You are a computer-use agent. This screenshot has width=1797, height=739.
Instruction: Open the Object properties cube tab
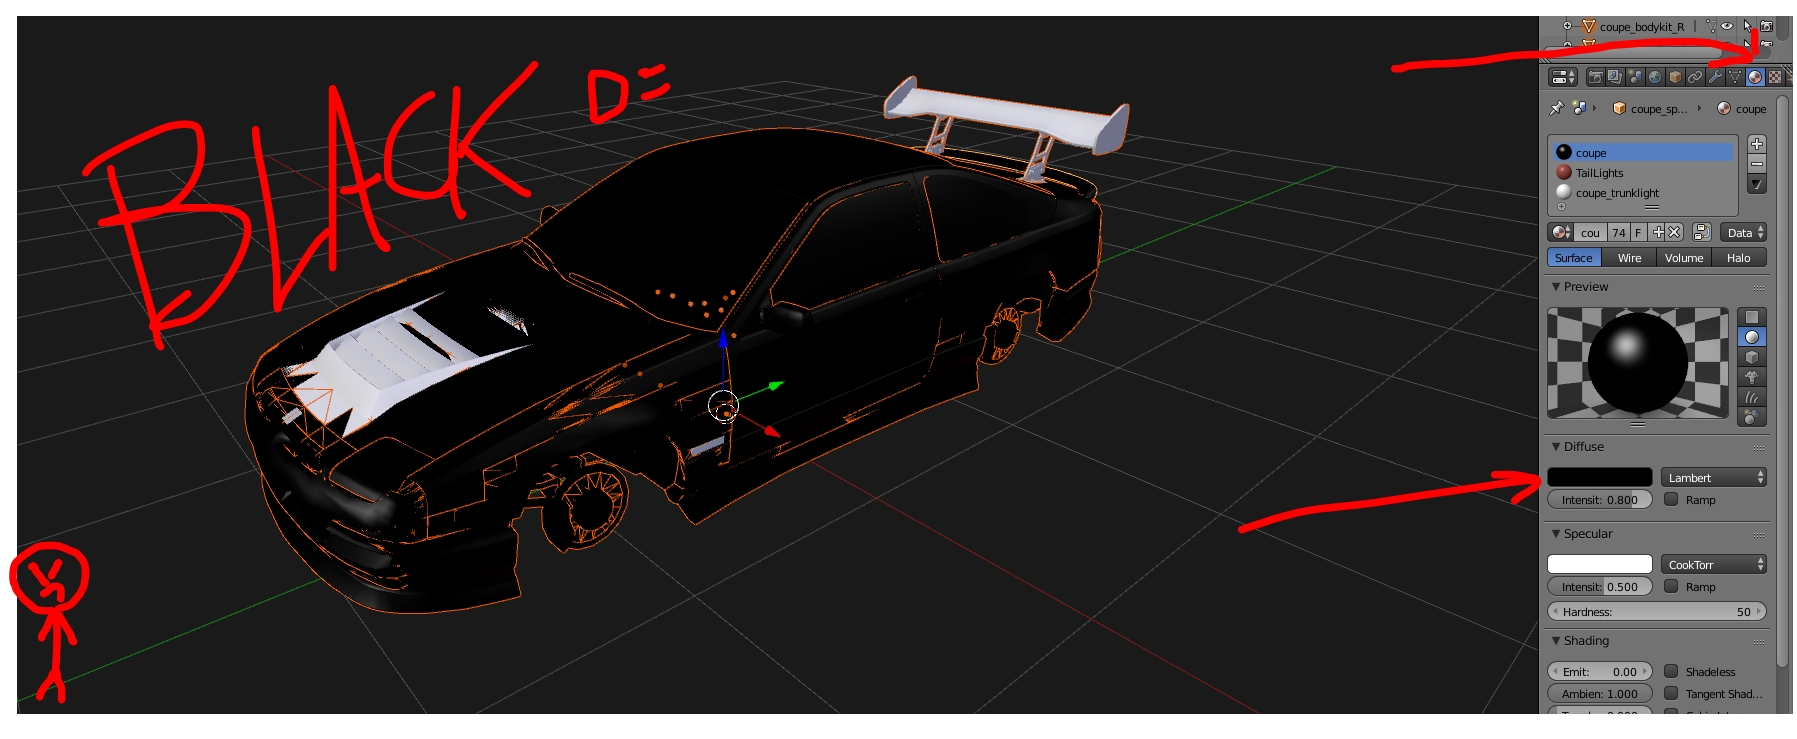click(1675, 77)
